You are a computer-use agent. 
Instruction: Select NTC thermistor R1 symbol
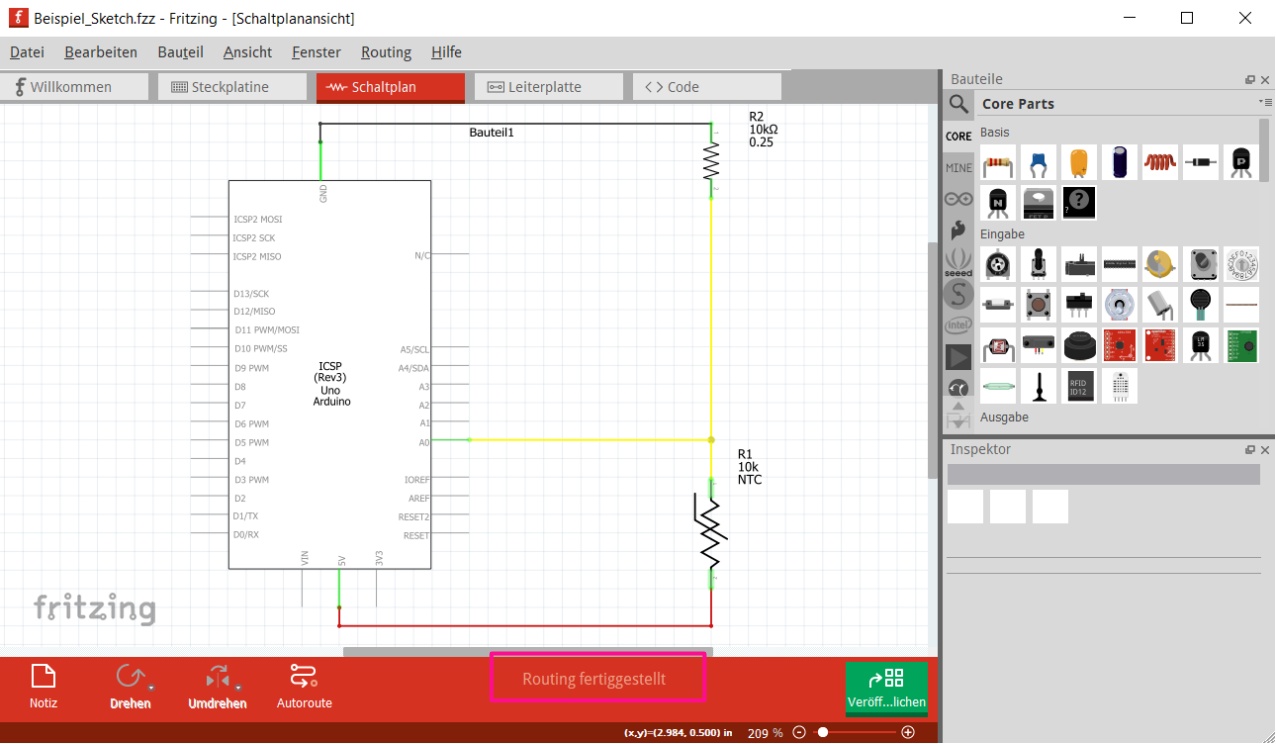click(x=711, y=533)
